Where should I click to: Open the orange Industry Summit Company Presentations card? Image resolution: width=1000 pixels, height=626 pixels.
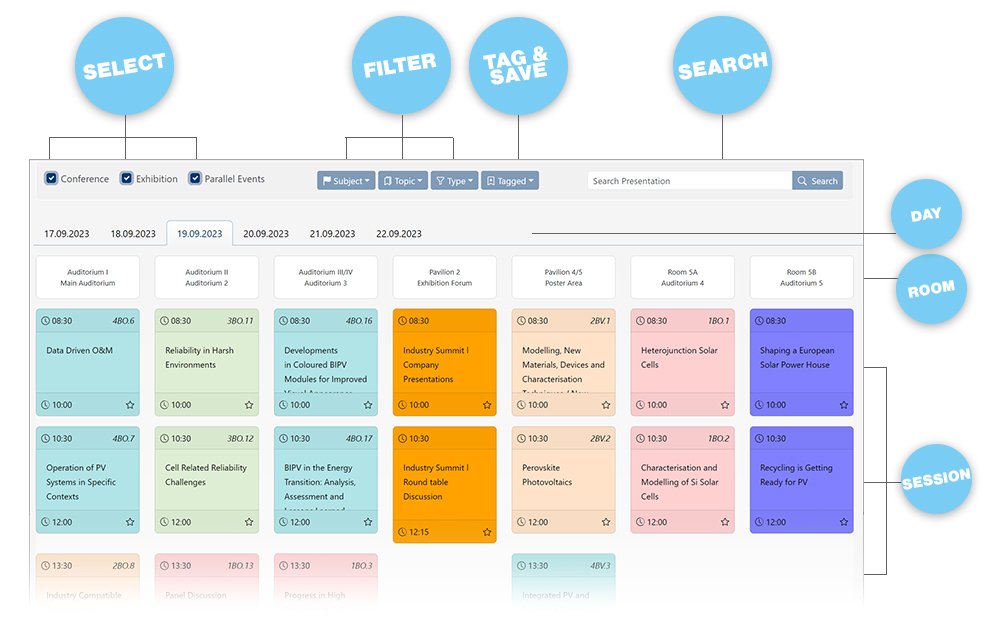444,365
